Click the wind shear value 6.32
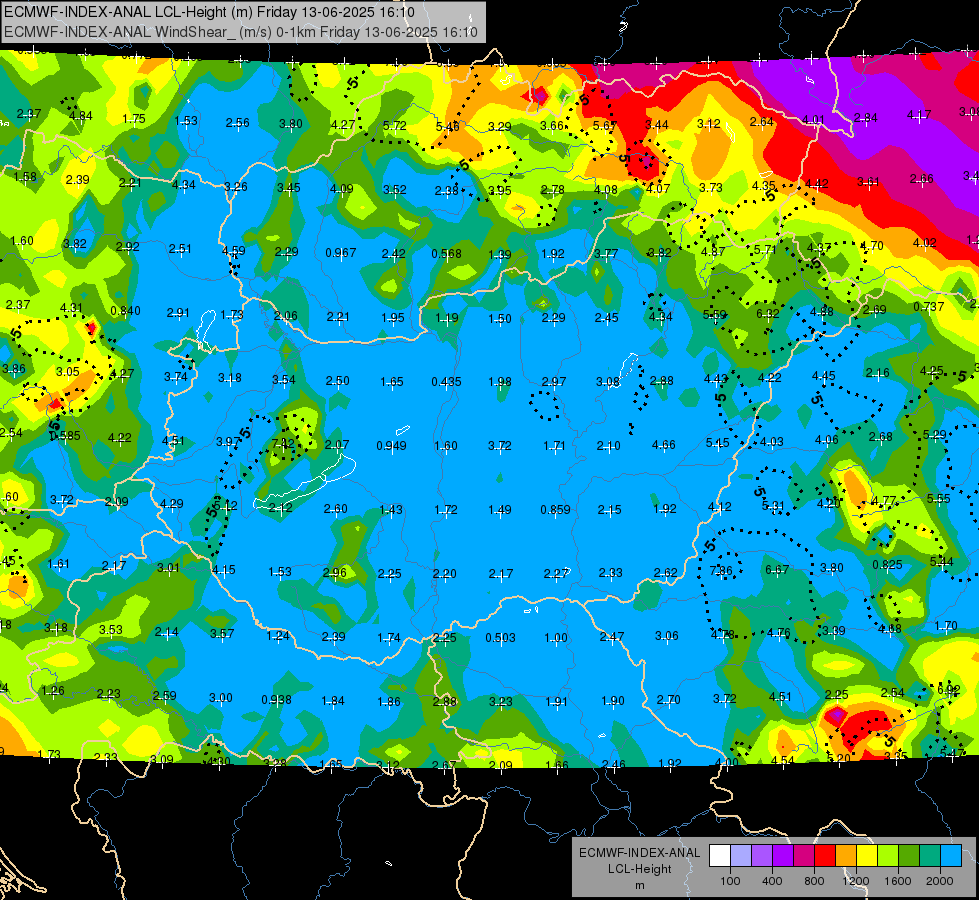Screen dimensions: 979x900 point(768,314)
